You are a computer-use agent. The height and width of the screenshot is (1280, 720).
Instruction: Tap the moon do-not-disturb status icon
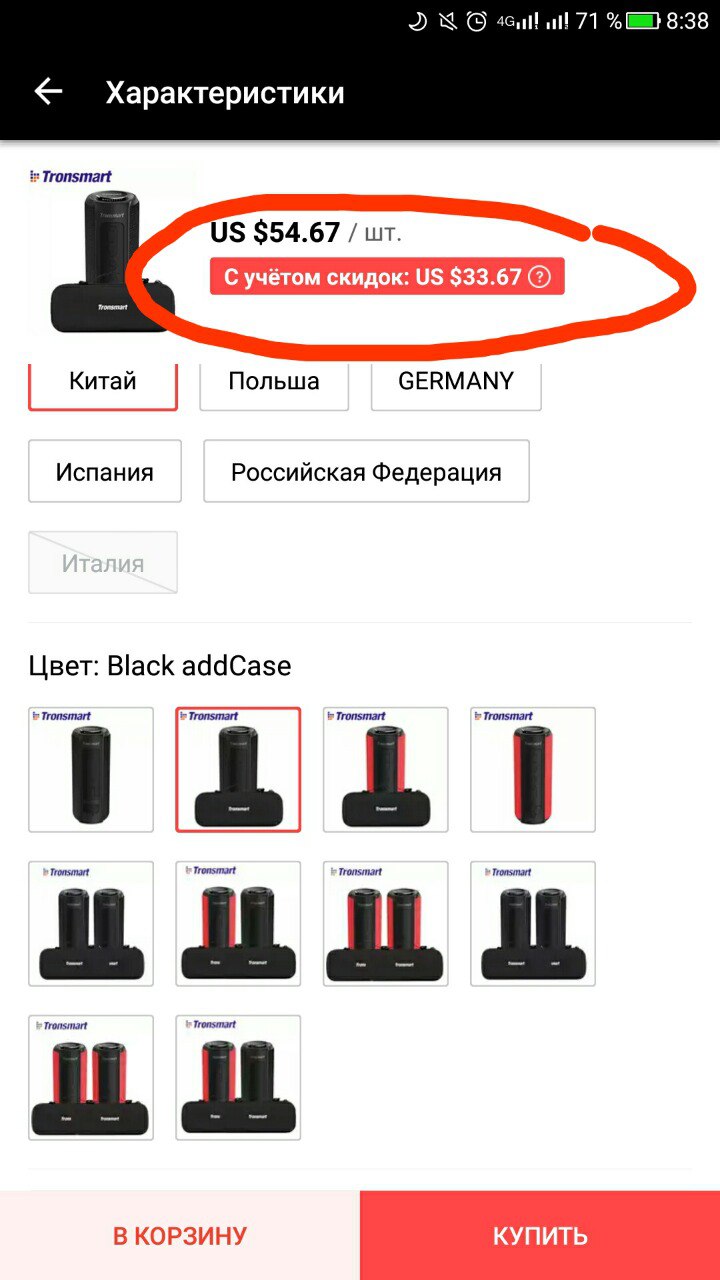418,21
